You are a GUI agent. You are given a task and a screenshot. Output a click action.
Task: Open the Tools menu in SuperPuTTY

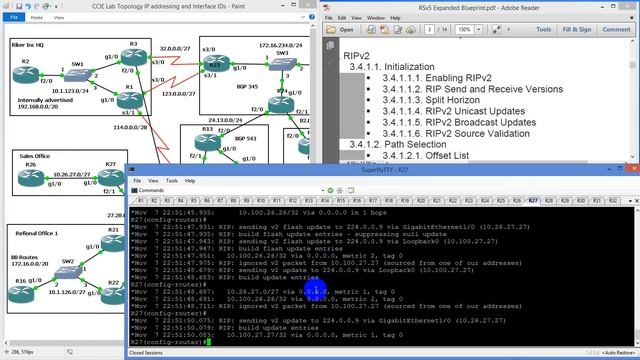(x=171, y=181)
